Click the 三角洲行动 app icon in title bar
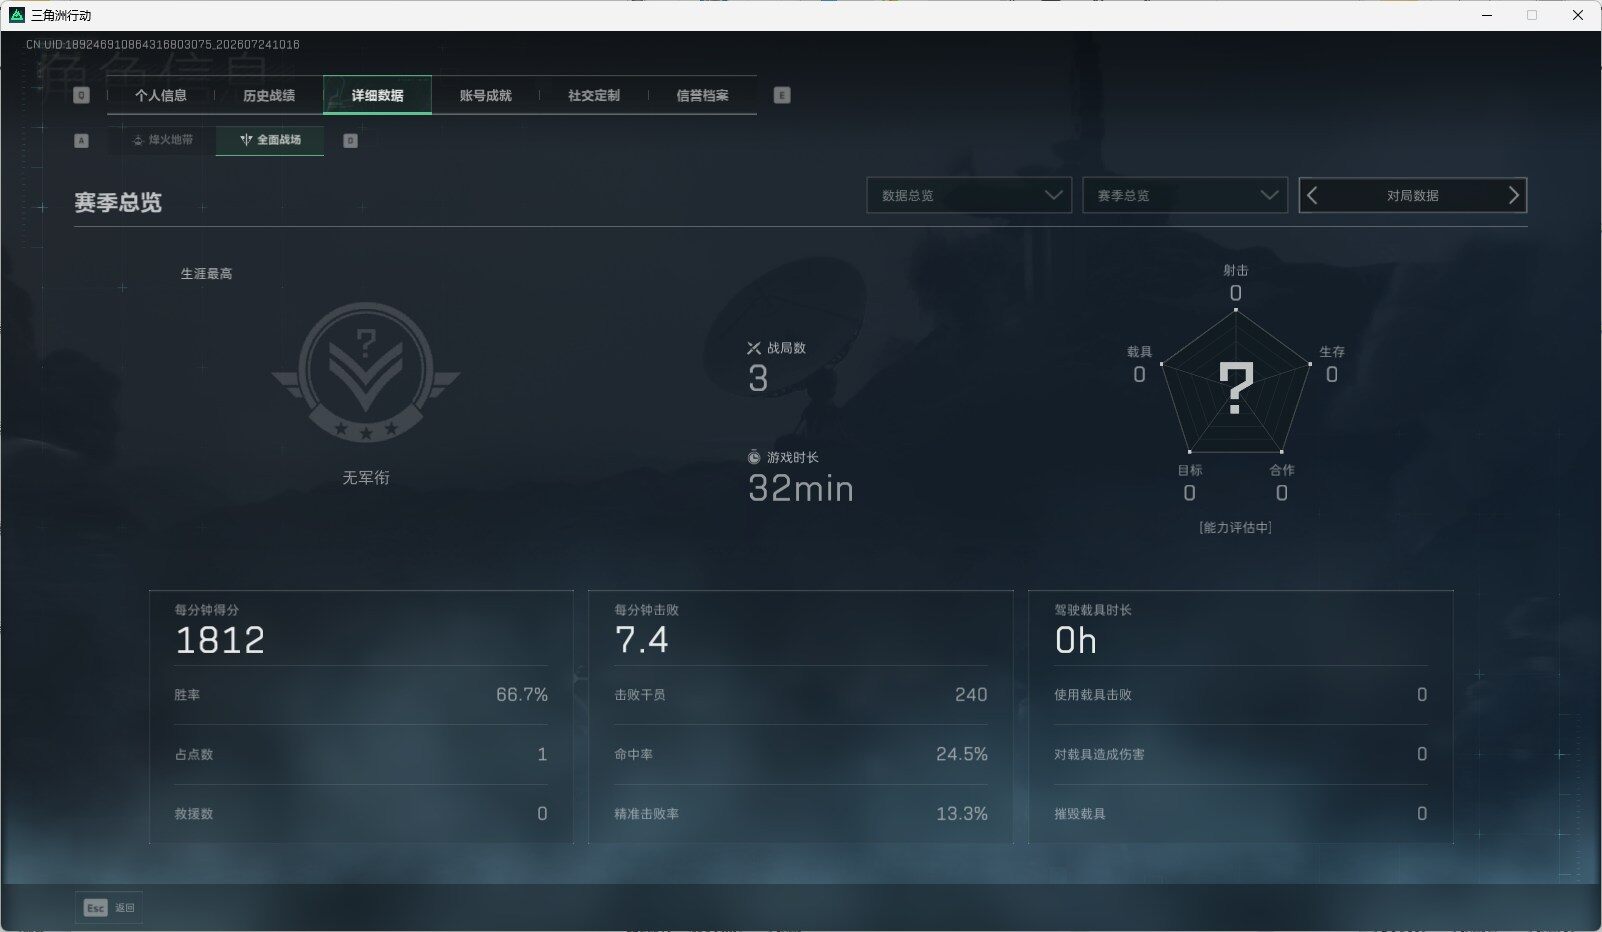 16,15
